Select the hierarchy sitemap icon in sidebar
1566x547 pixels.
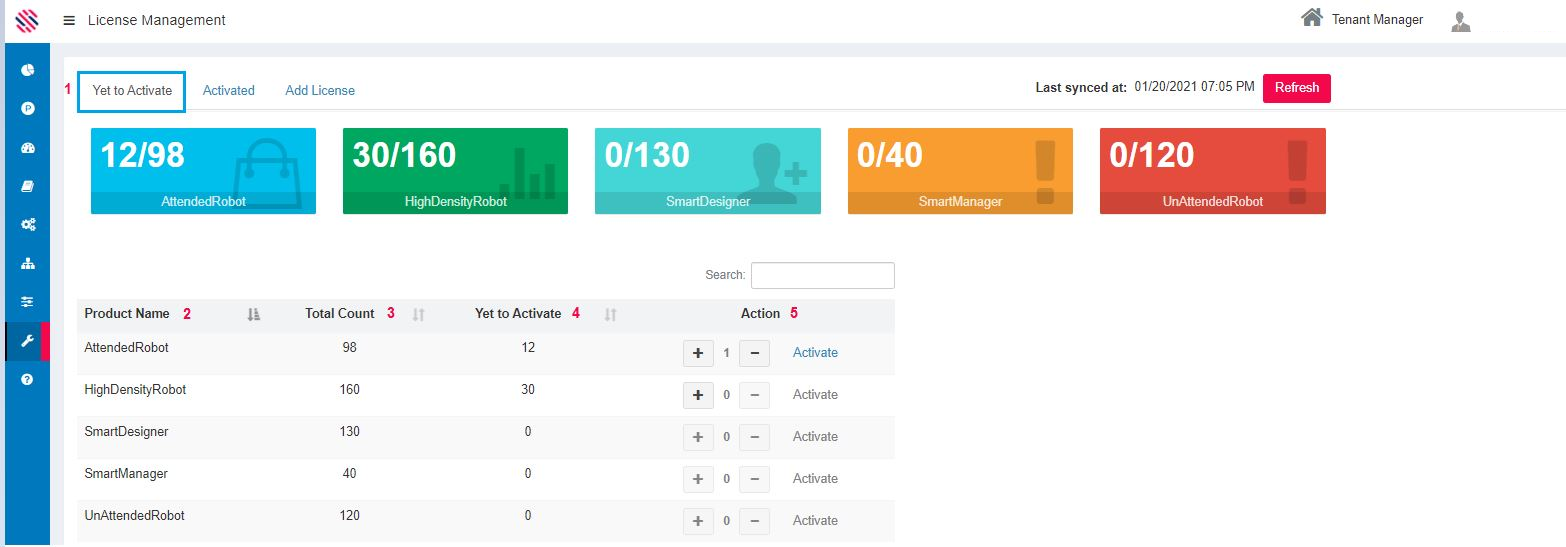pos(28,264)
